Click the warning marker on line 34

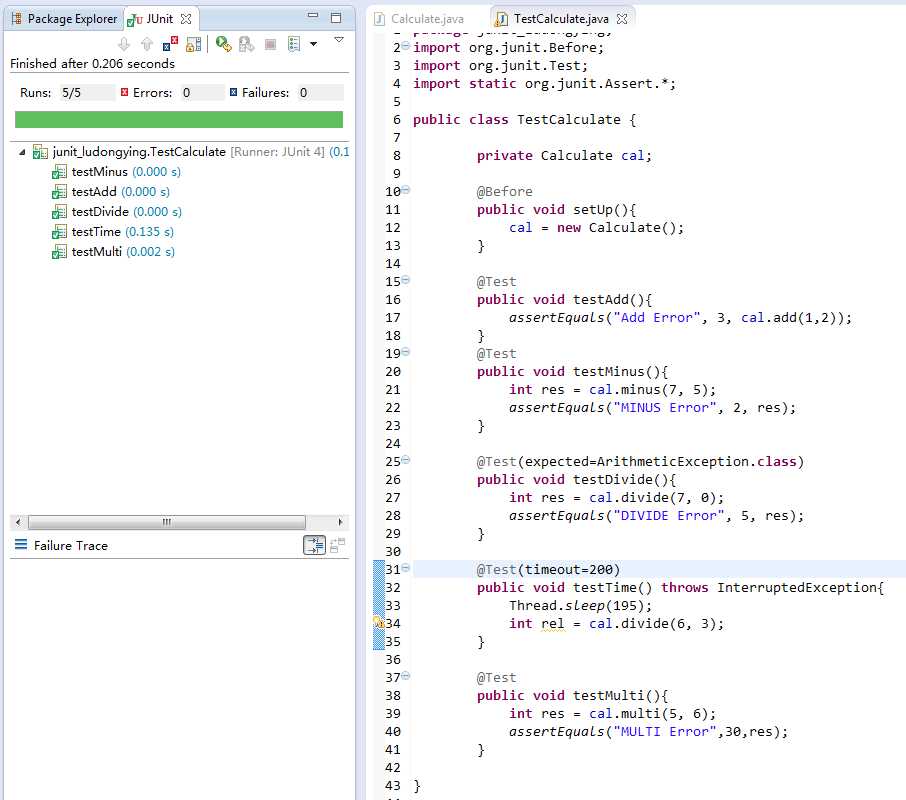[x=379, y=623]
